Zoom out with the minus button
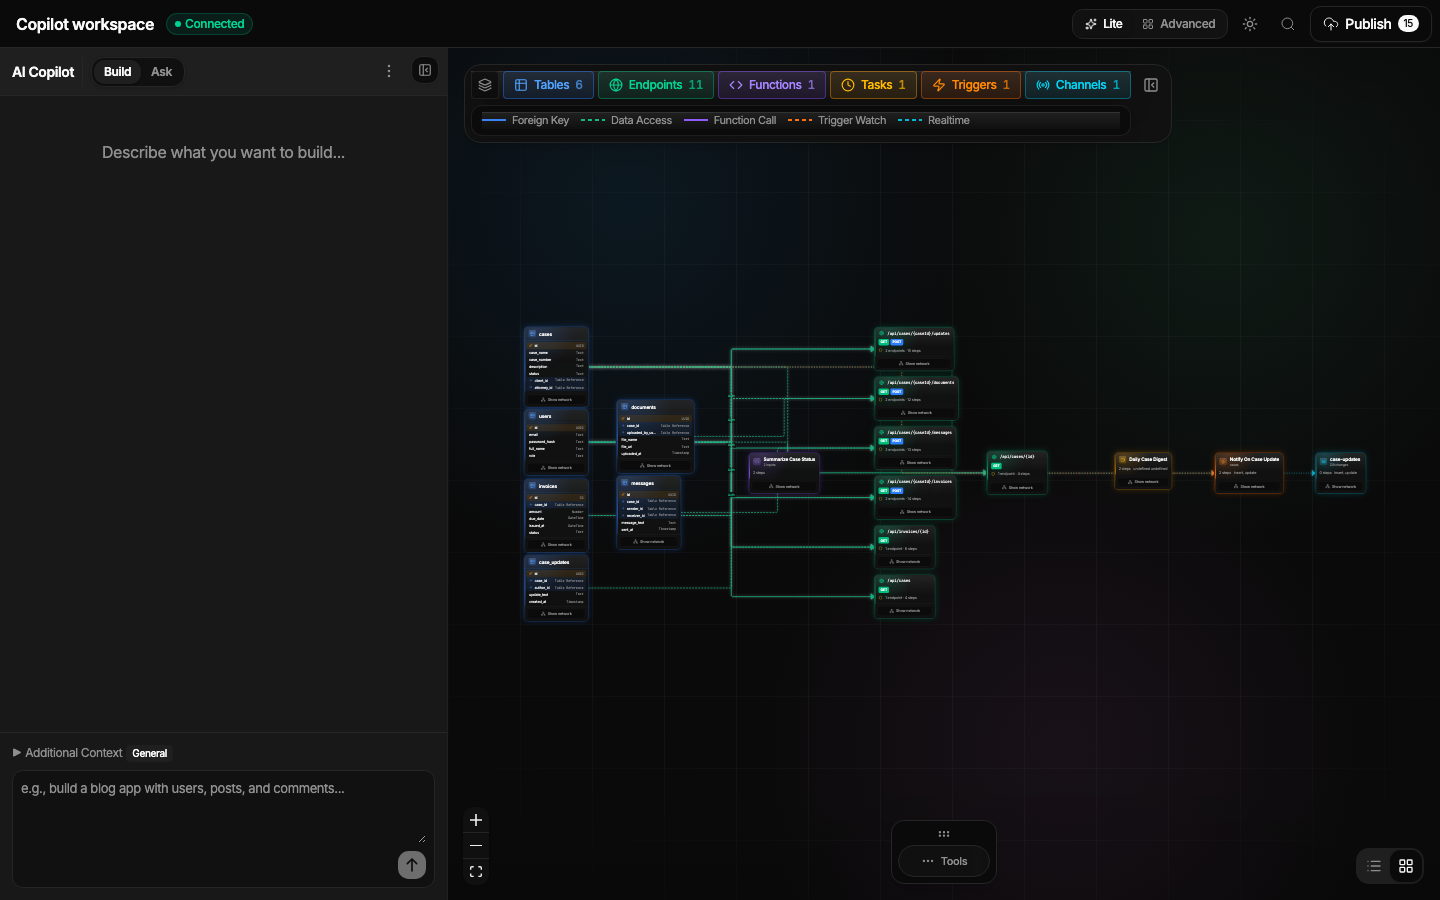The height and width of the screenshot is (900, 1440). [476, 846]
